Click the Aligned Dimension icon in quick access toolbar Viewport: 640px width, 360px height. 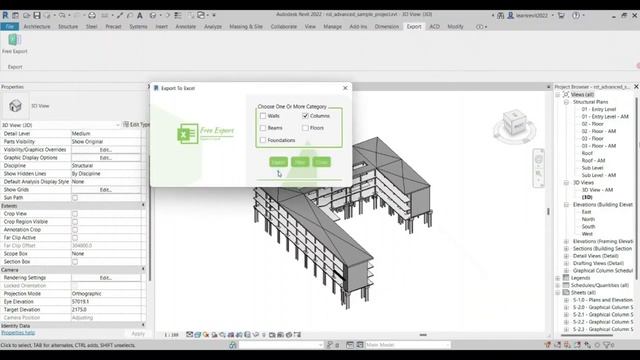120,15
